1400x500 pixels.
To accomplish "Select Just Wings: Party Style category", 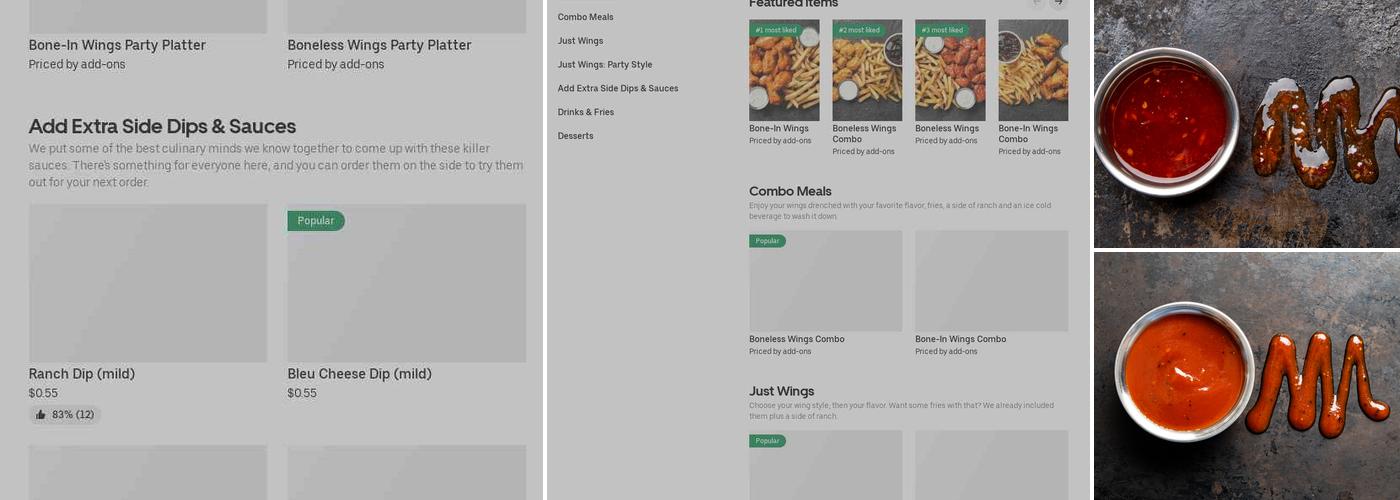I will (605, 65).
